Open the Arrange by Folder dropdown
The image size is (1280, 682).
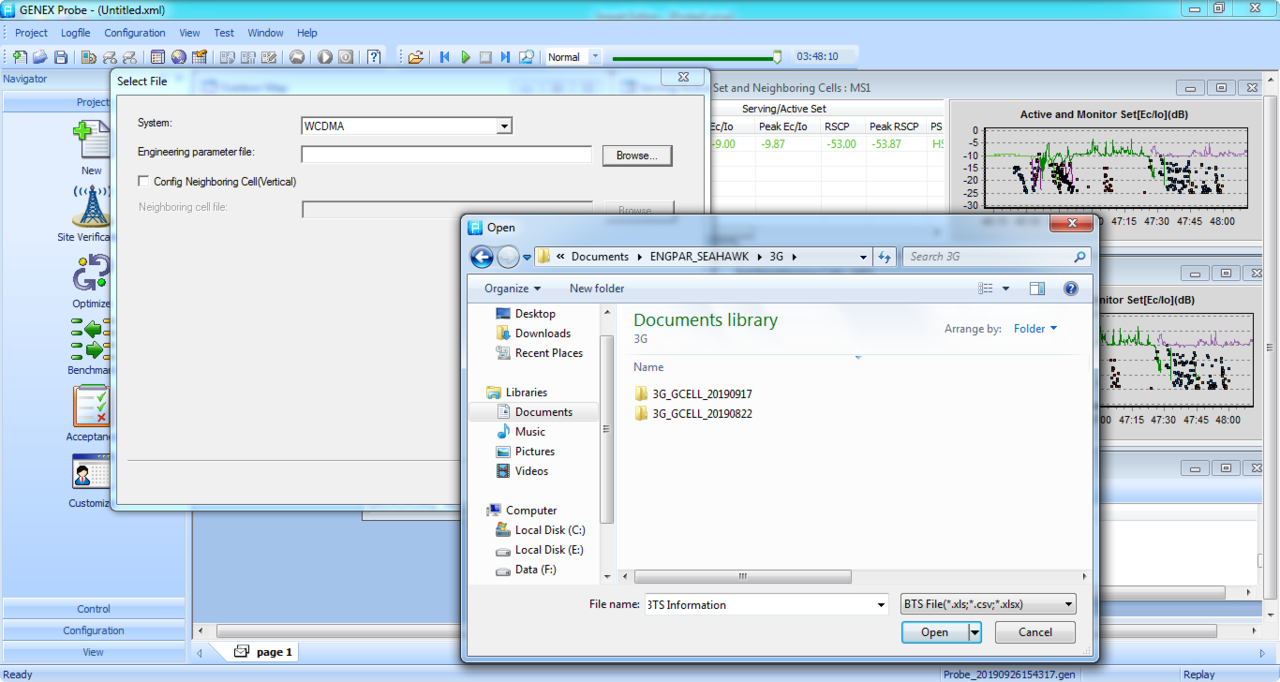point(1035,328)
